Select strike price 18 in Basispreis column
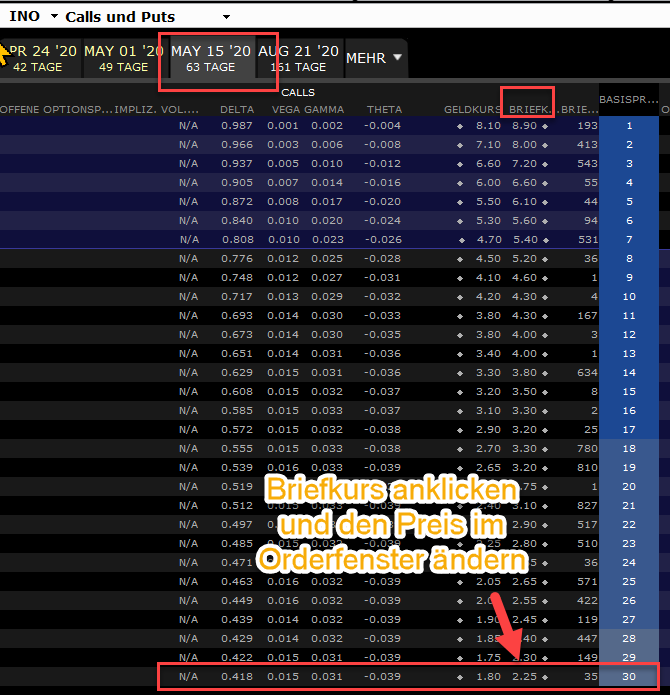Viewport: 670px width, 695px height. pos(629,448)
